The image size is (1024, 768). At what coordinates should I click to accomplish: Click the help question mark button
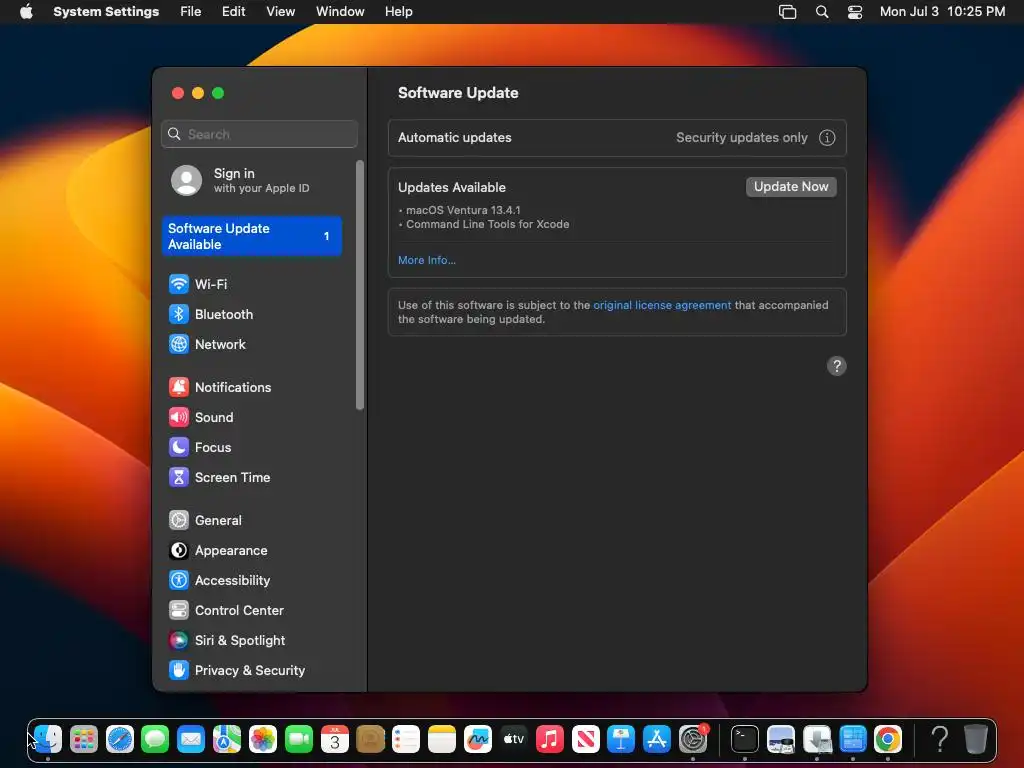(x=837, y=366)
